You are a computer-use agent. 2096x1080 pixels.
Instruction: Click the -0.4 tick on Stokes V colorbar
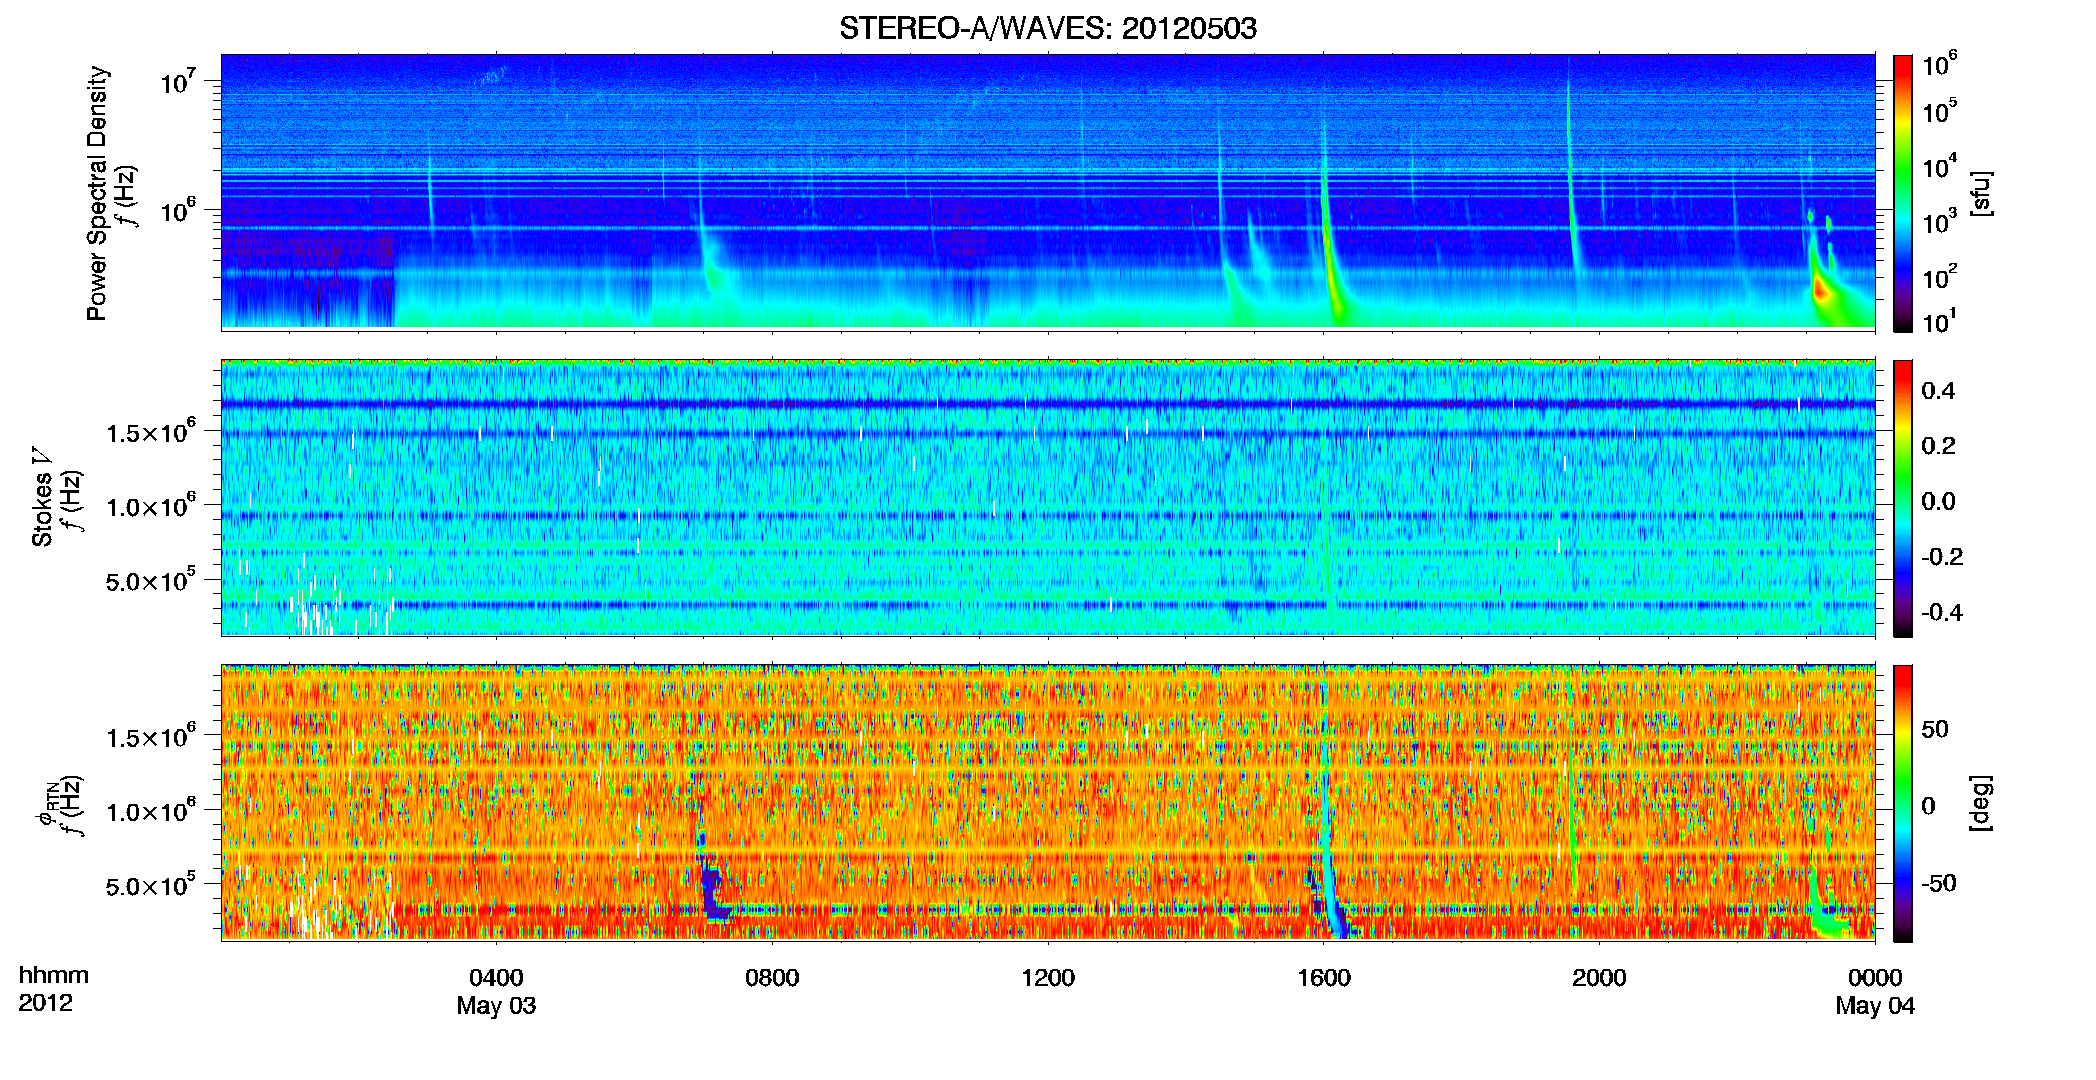[1942, 612]
